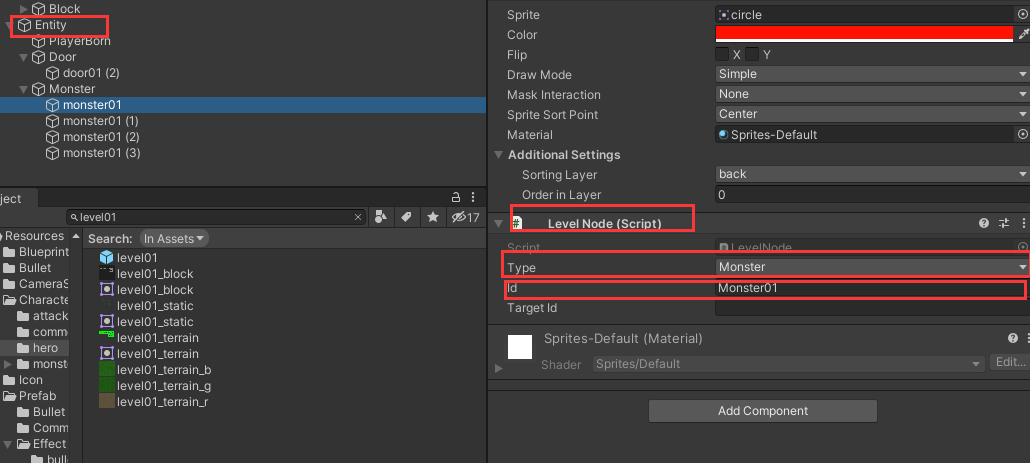Lock the Project panel with padlock icon
Screen dimensions: 1030x463
tap(456, 197)
